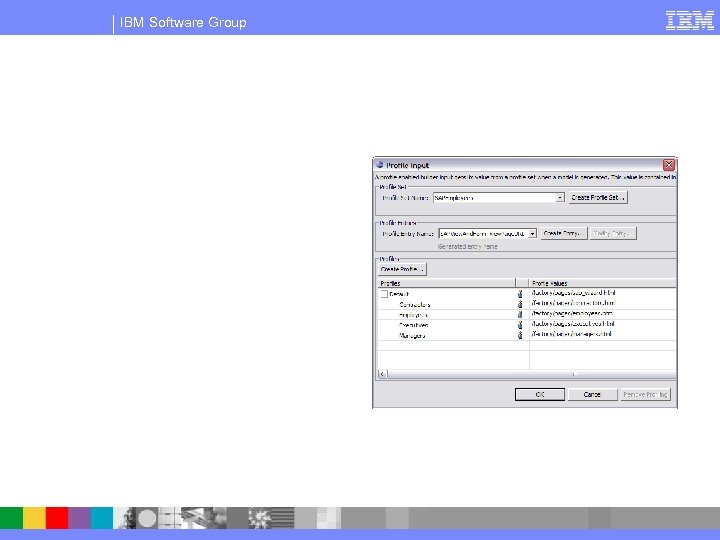Image resolution: width=720 pixels, height=540 pixels.
Task: Close the Profile Input dialog
Action: click(669, 165)
